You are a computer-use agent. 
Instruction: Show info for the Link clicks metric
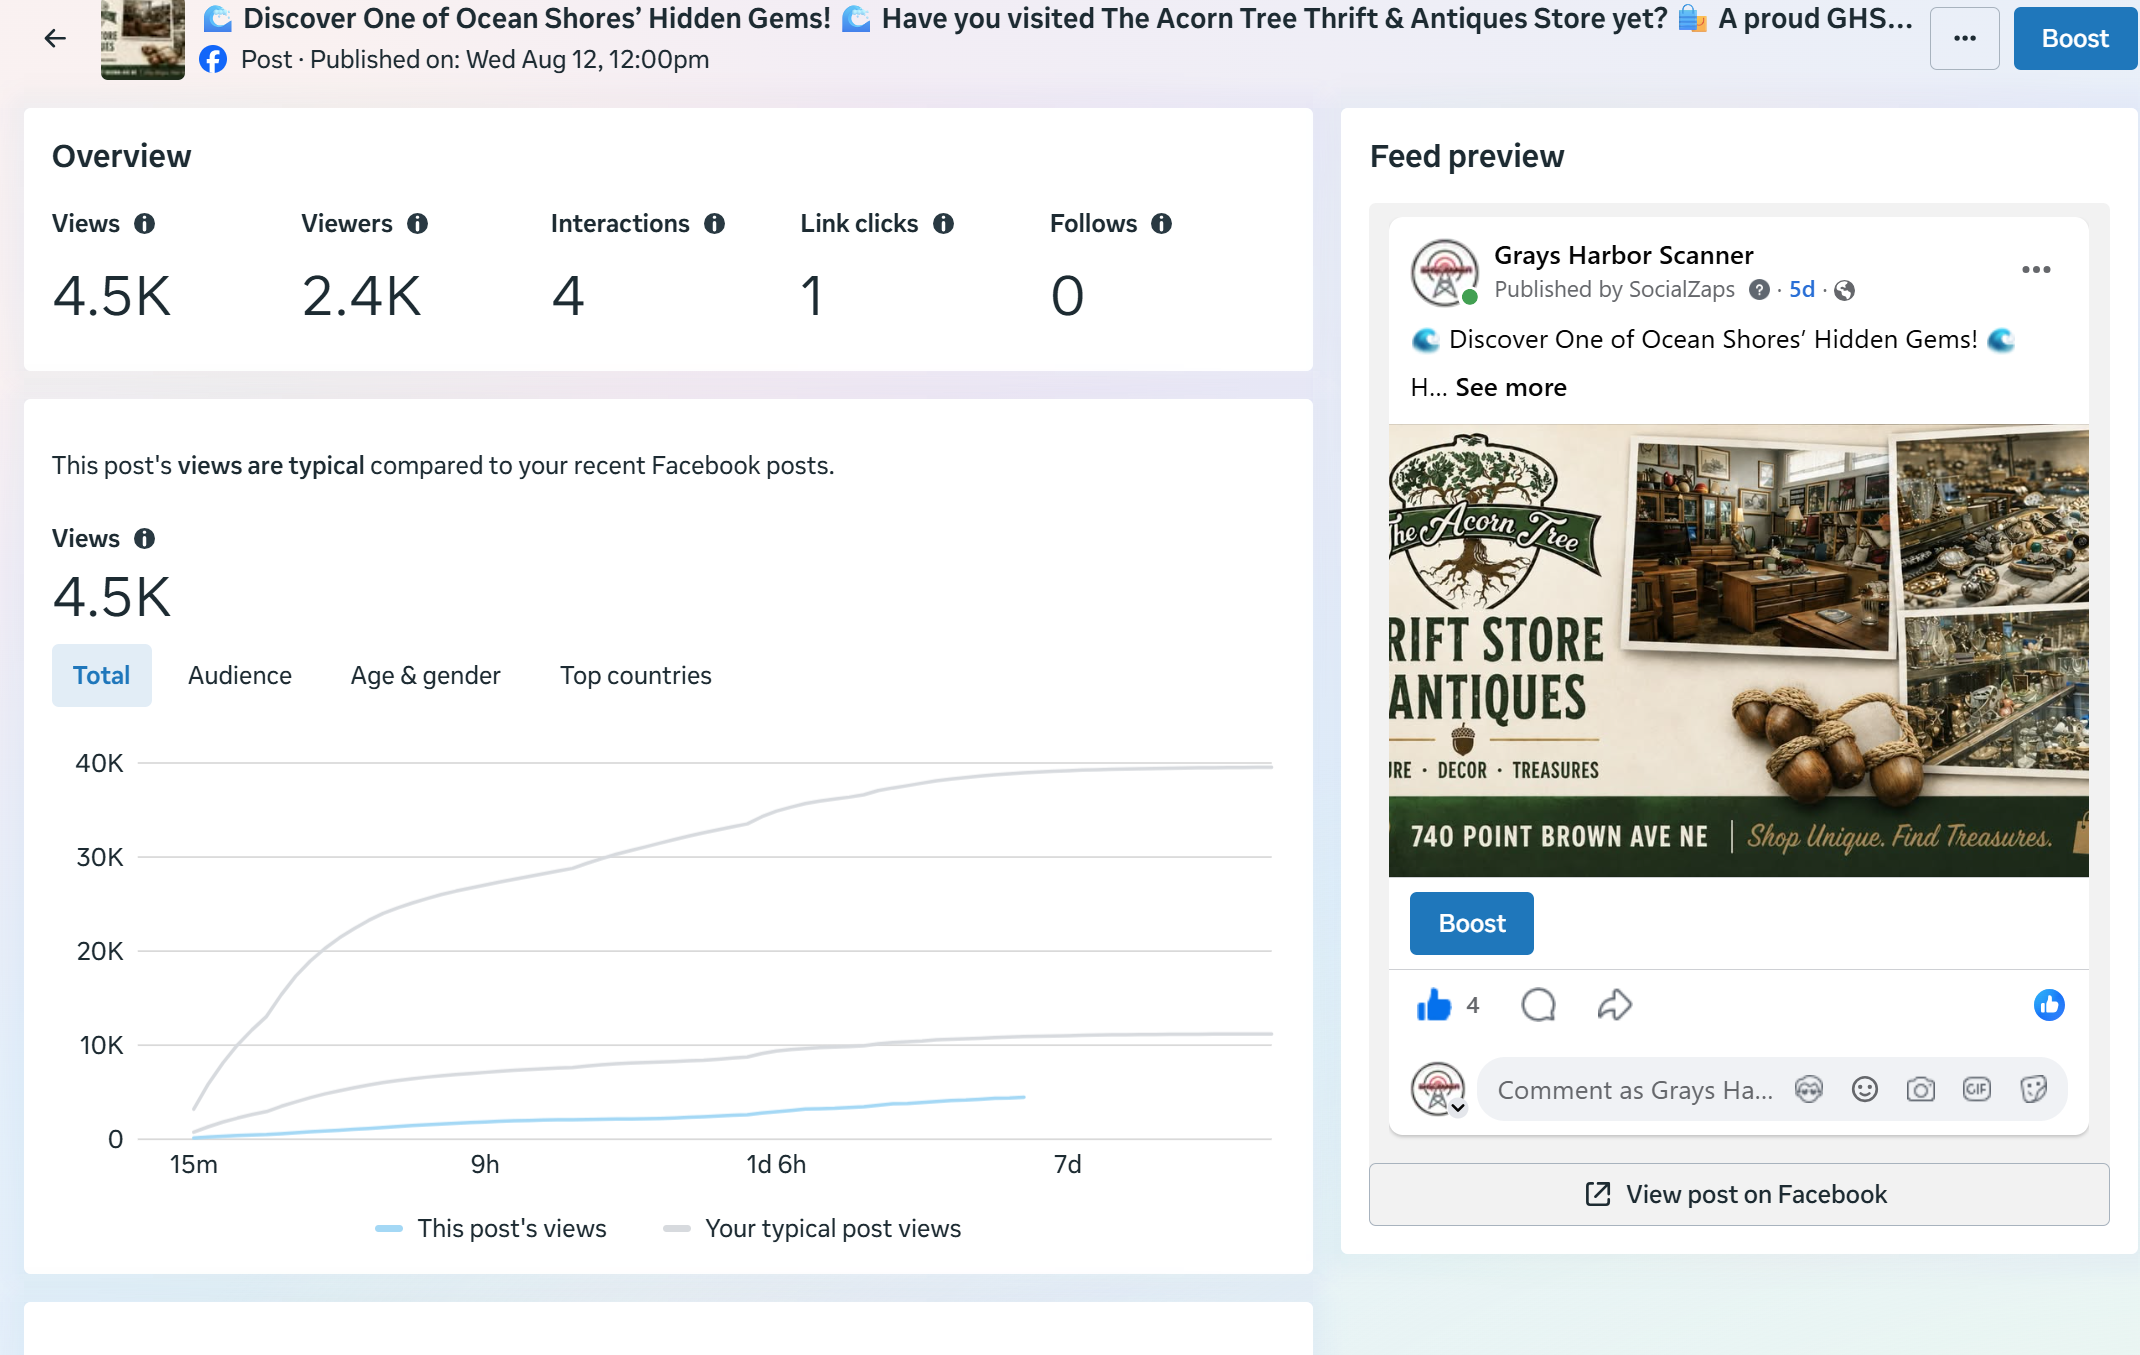[944, 224]
